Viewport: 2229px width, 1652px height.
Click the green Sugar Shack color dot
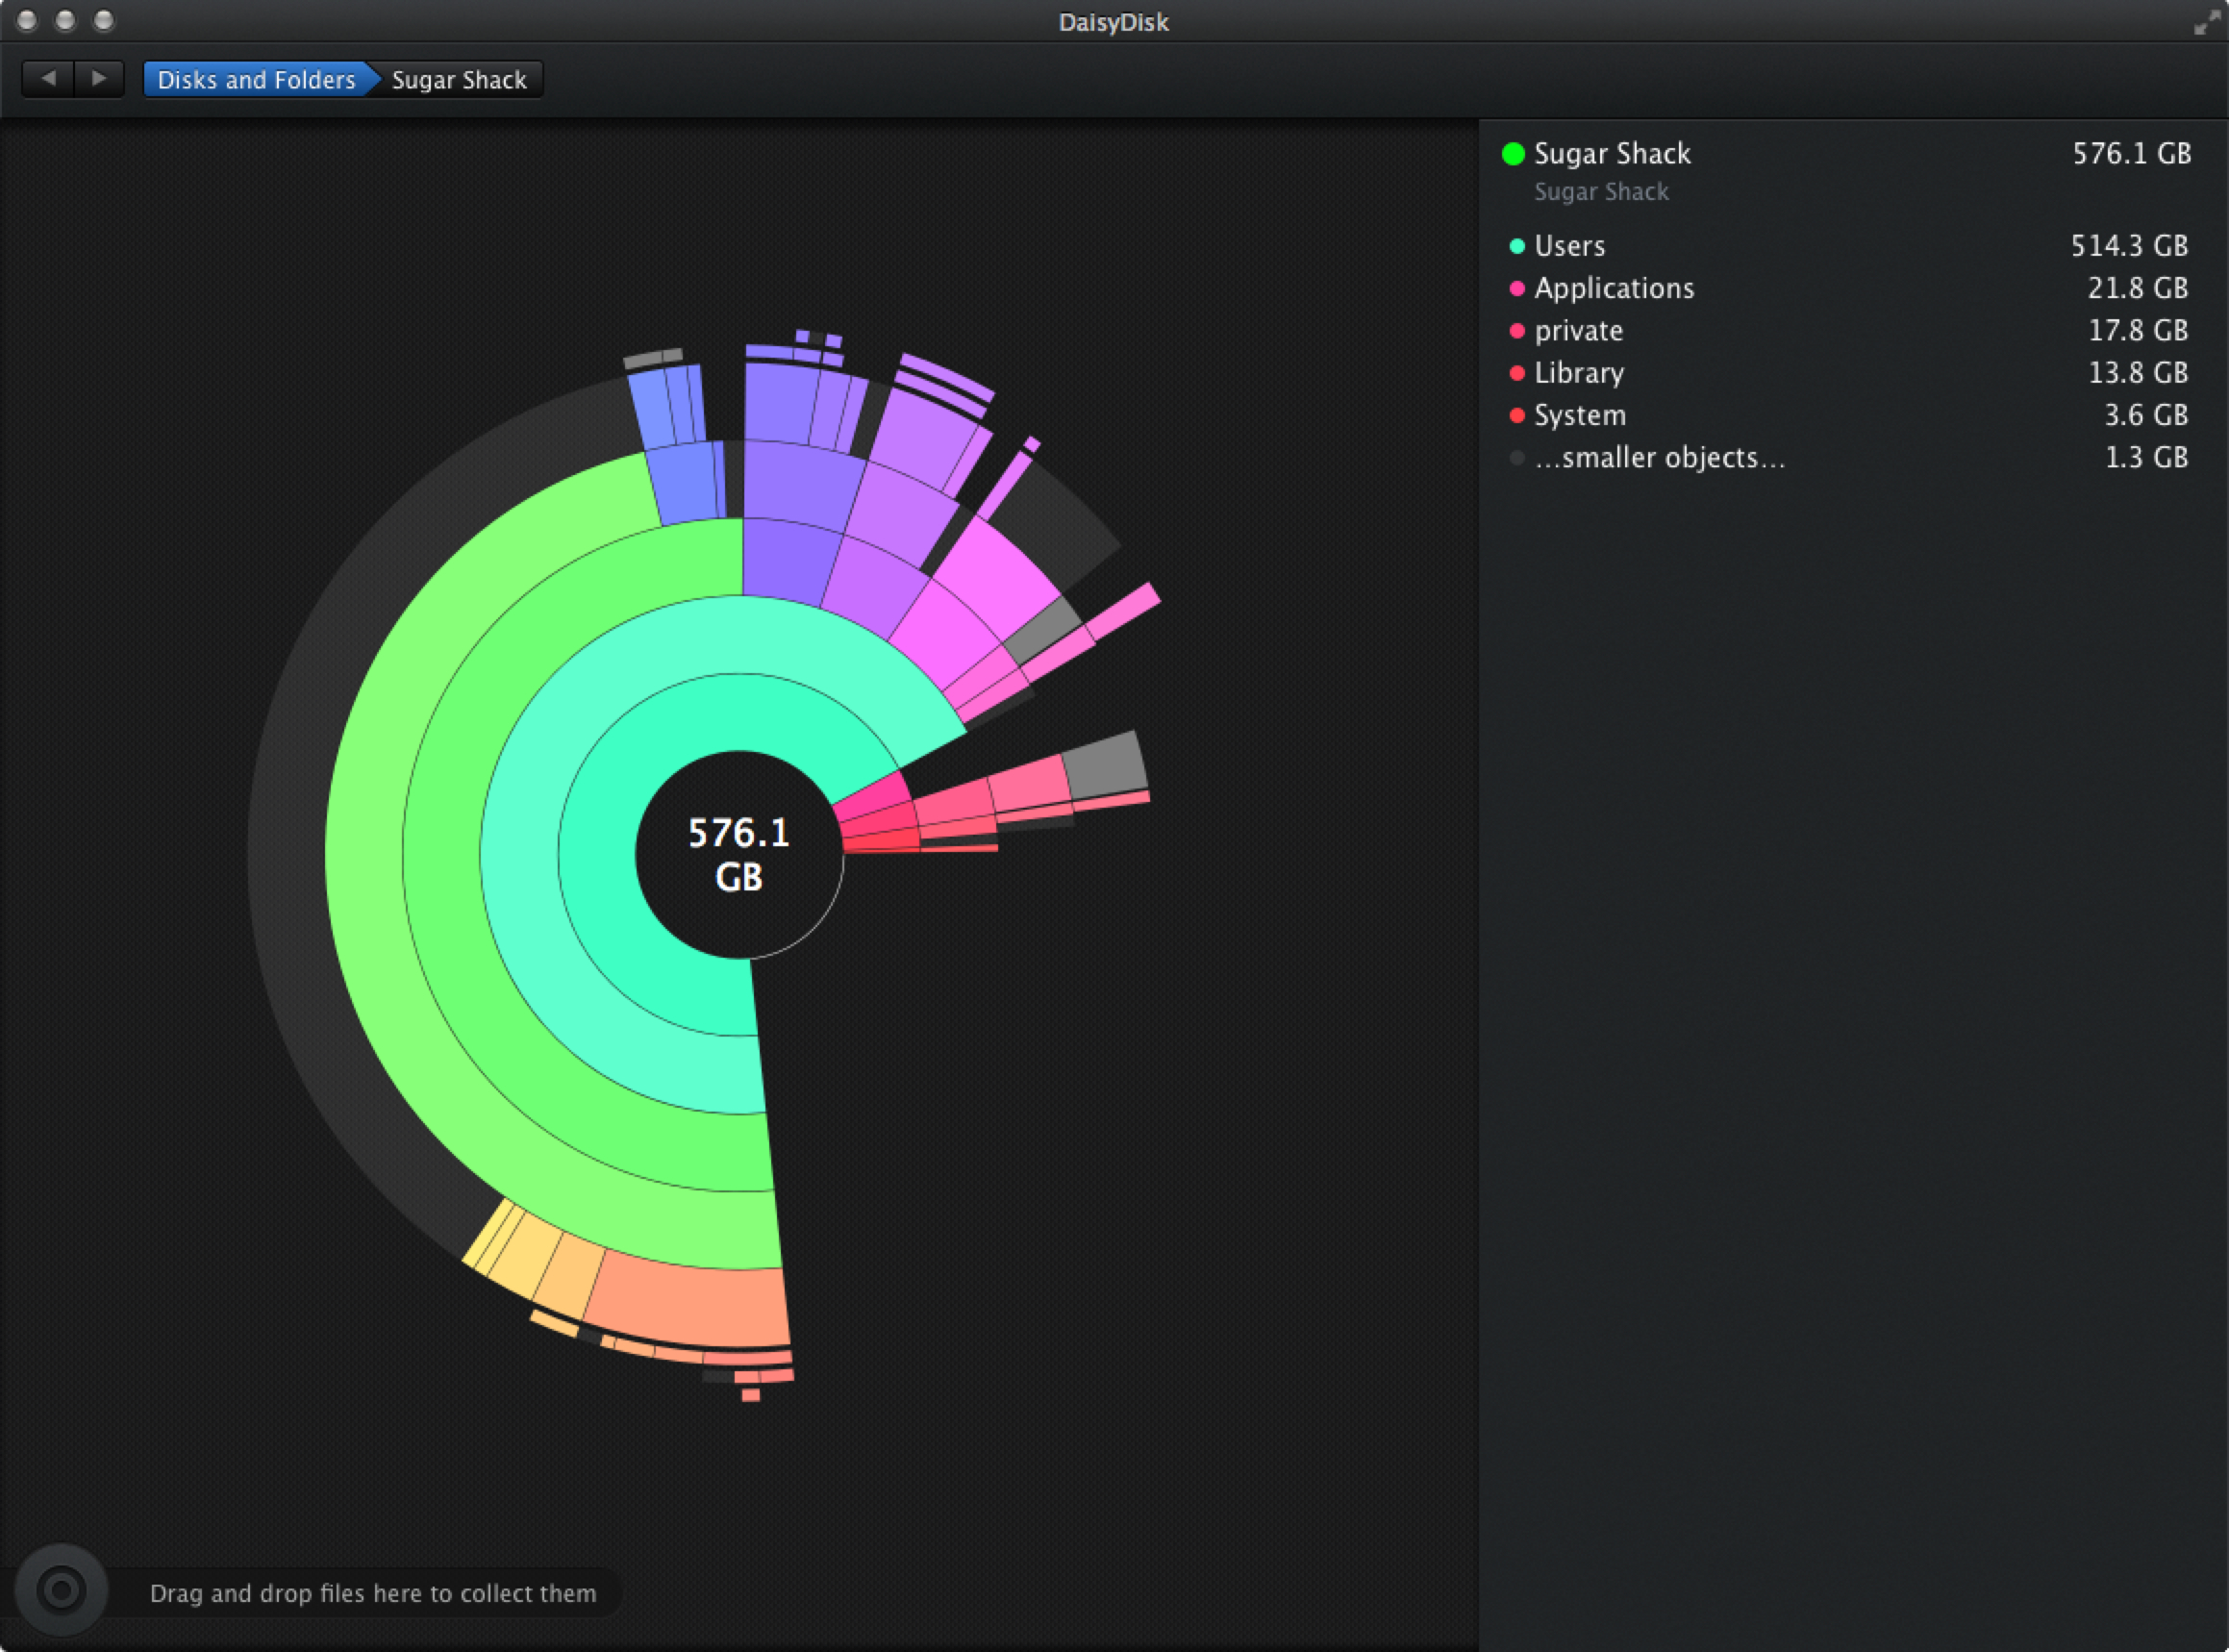[1513, 153]
